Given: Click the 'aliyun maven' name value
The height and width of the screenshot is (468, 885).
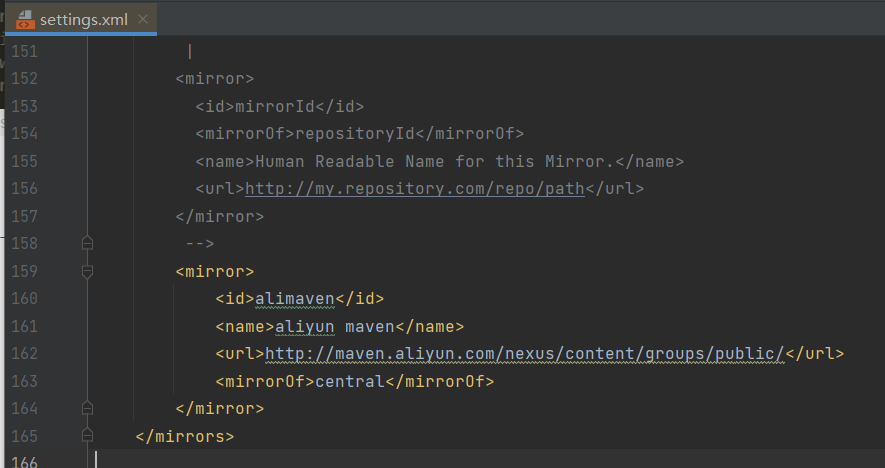Looking at the screenshot, I should (x=335, y=326).
